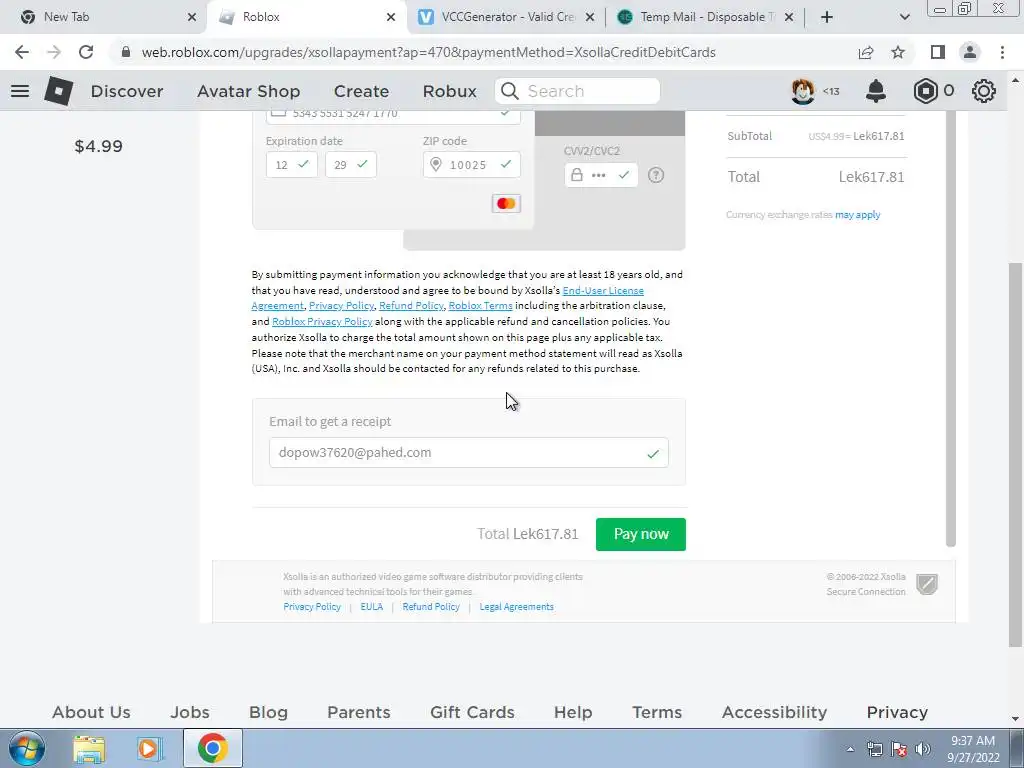
Task: Open the Robux menu item
Action: click(449, 91)
